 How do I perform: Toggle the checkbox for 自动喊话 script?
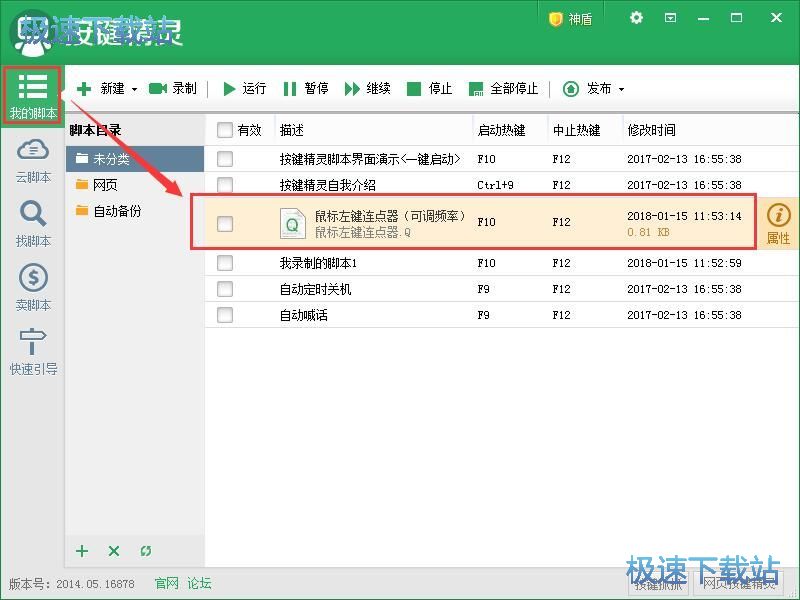pos(225,314)
